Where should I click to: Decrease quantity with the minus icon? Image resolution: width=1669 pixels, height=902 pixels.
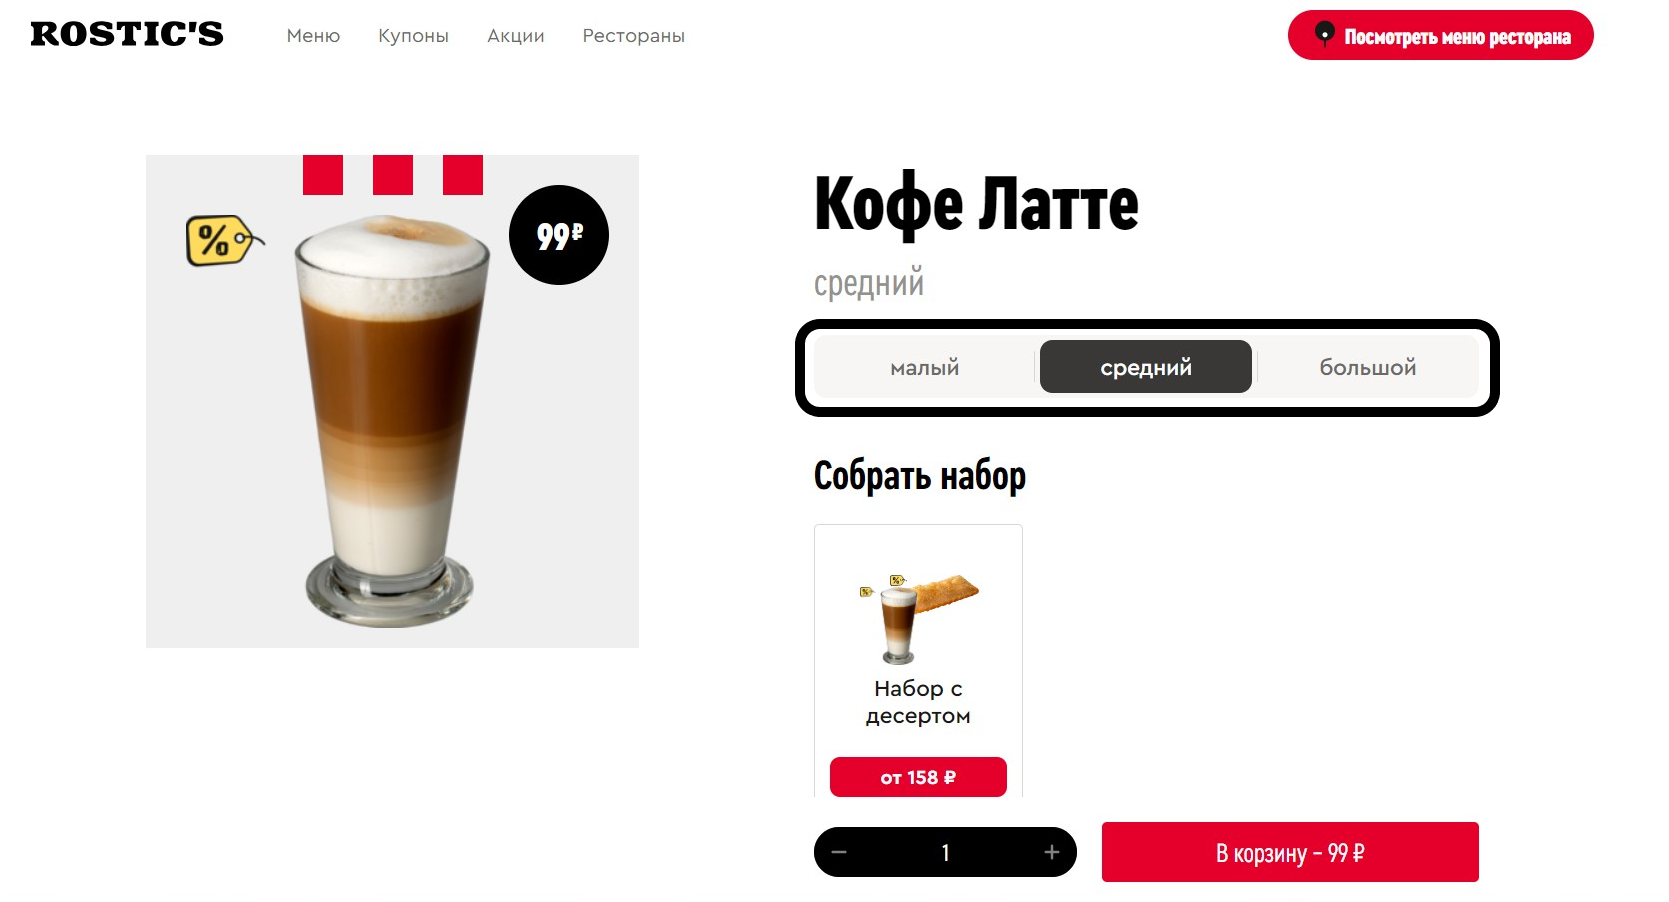[x=839, y=852]
